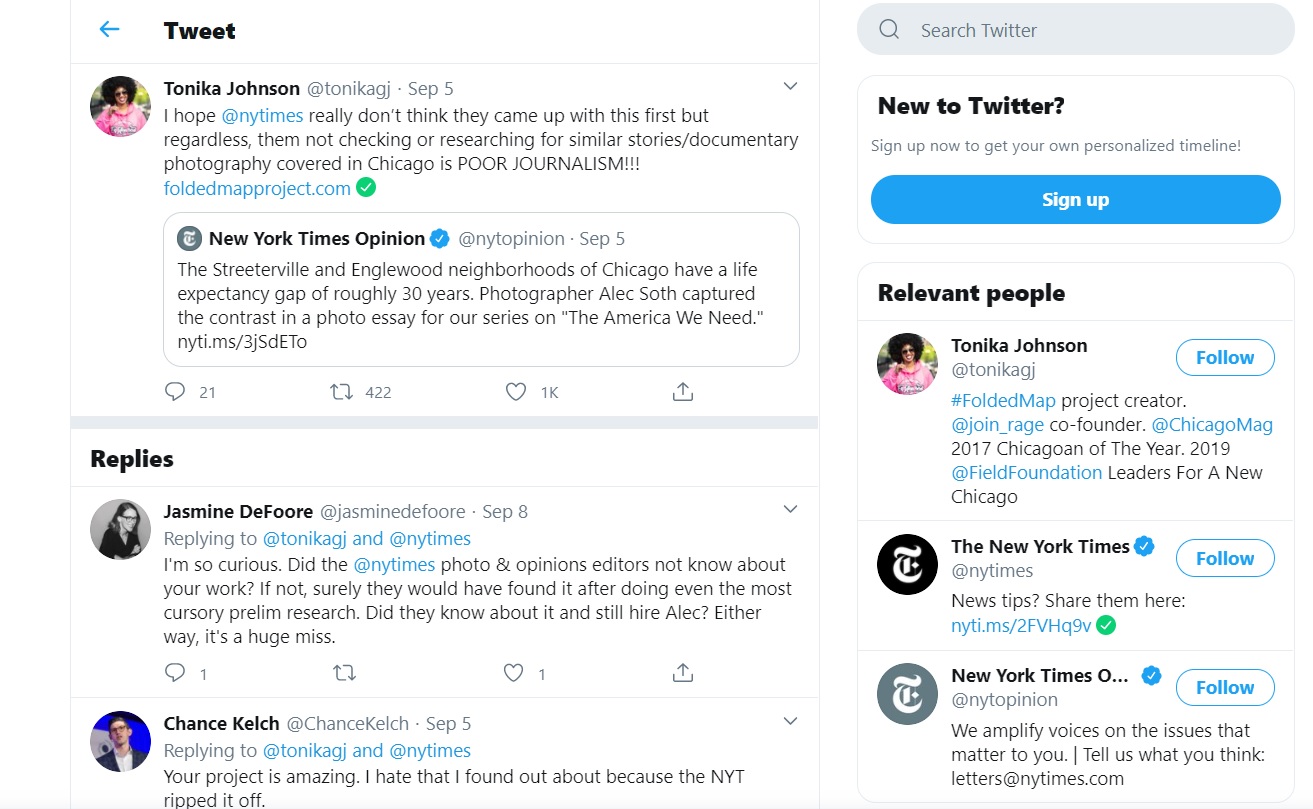This screenshot has height=809, width=1313.
Task: Share Jasmine DeFoore's reply
Action: (x=683, y=673)
